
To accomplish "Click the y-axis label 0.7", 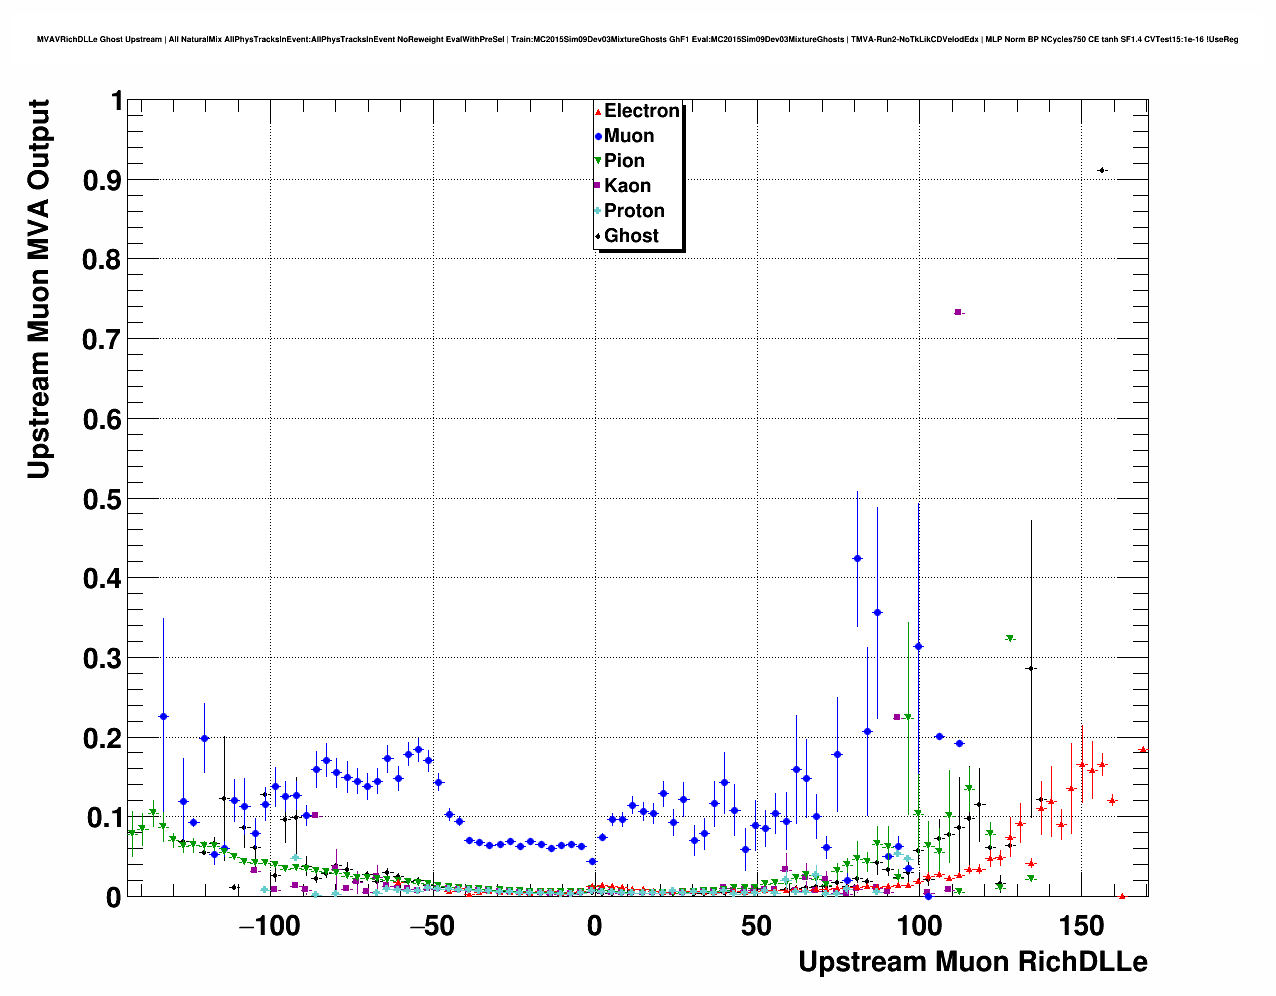I will pyautogui.click(x=103, y=340).
